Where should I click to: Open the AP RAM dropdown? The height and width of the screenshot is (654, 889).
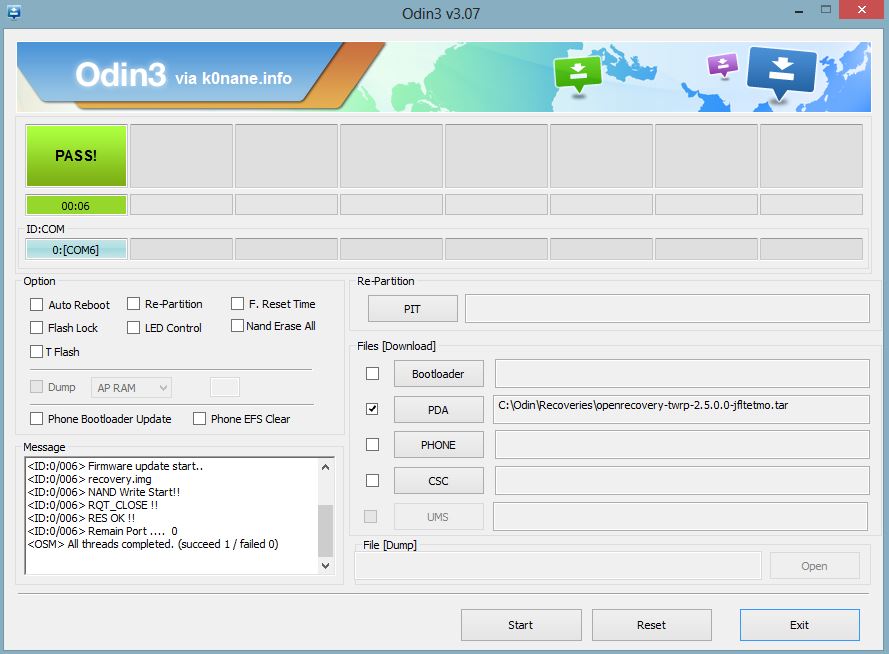point(131,388)
